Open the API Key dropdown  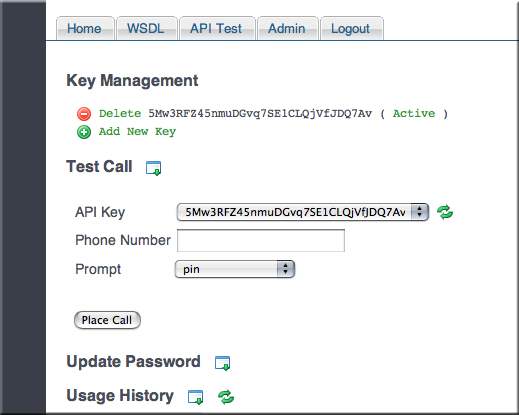pos(303,212)
